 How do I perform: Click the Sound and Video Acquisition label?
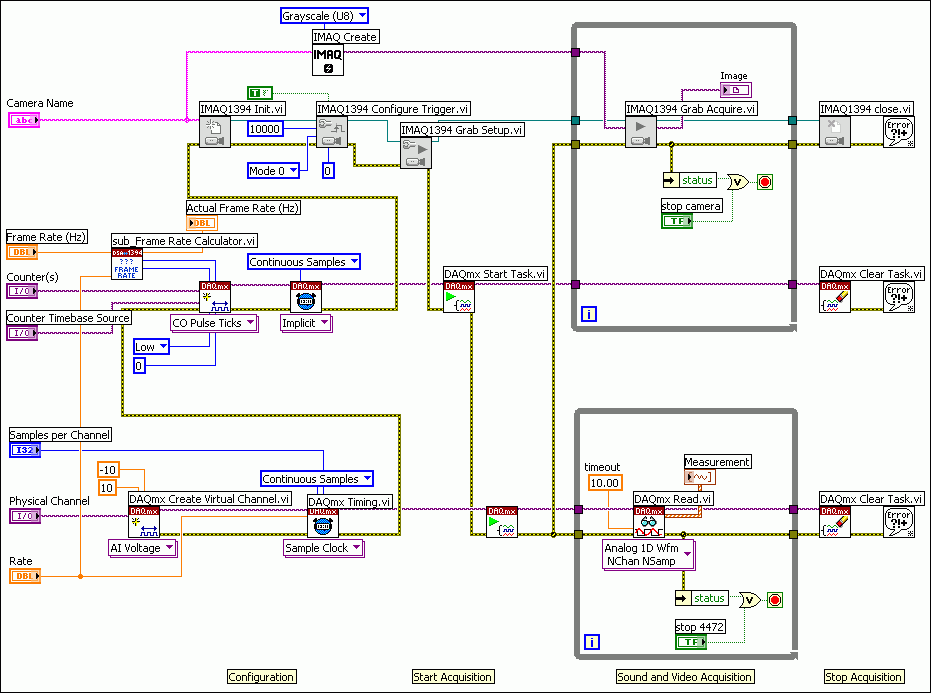click(x=684, y=677)
